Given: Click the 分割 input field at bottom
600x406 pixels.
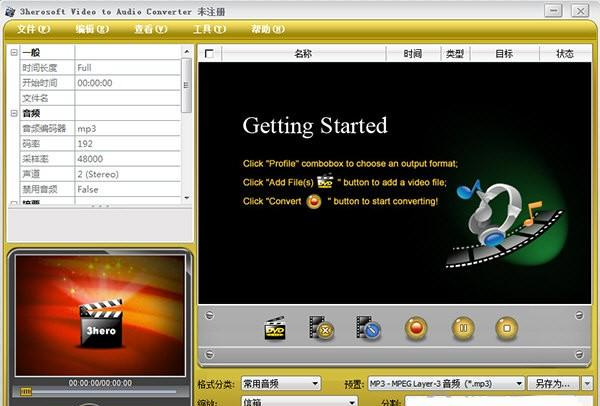Looking at the screenshot, I should pyautogui.click(x=499, y=402).
